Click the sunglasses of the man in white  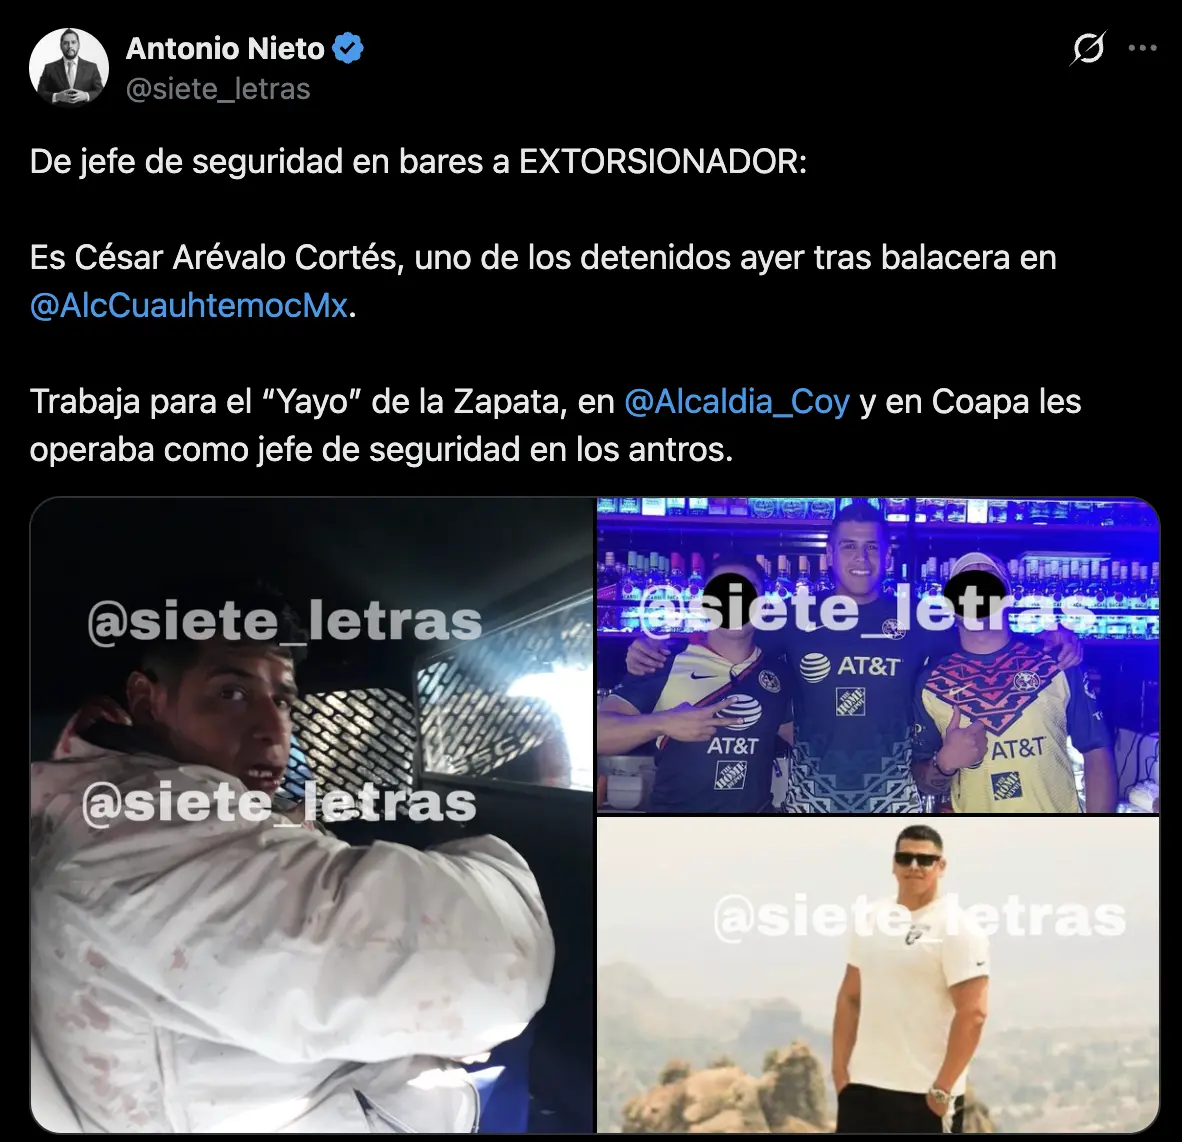tap(917, 860)
